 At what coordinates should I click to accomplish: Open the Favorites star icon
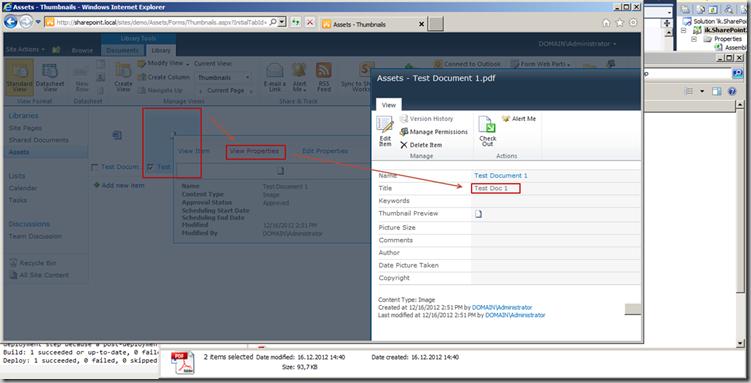point(619,23)
